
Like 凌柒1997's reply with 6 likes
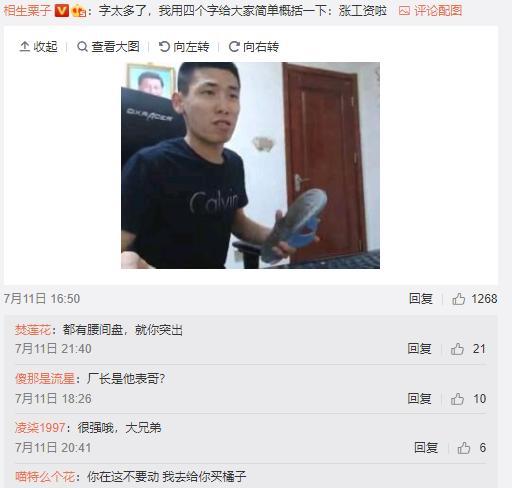464,448
